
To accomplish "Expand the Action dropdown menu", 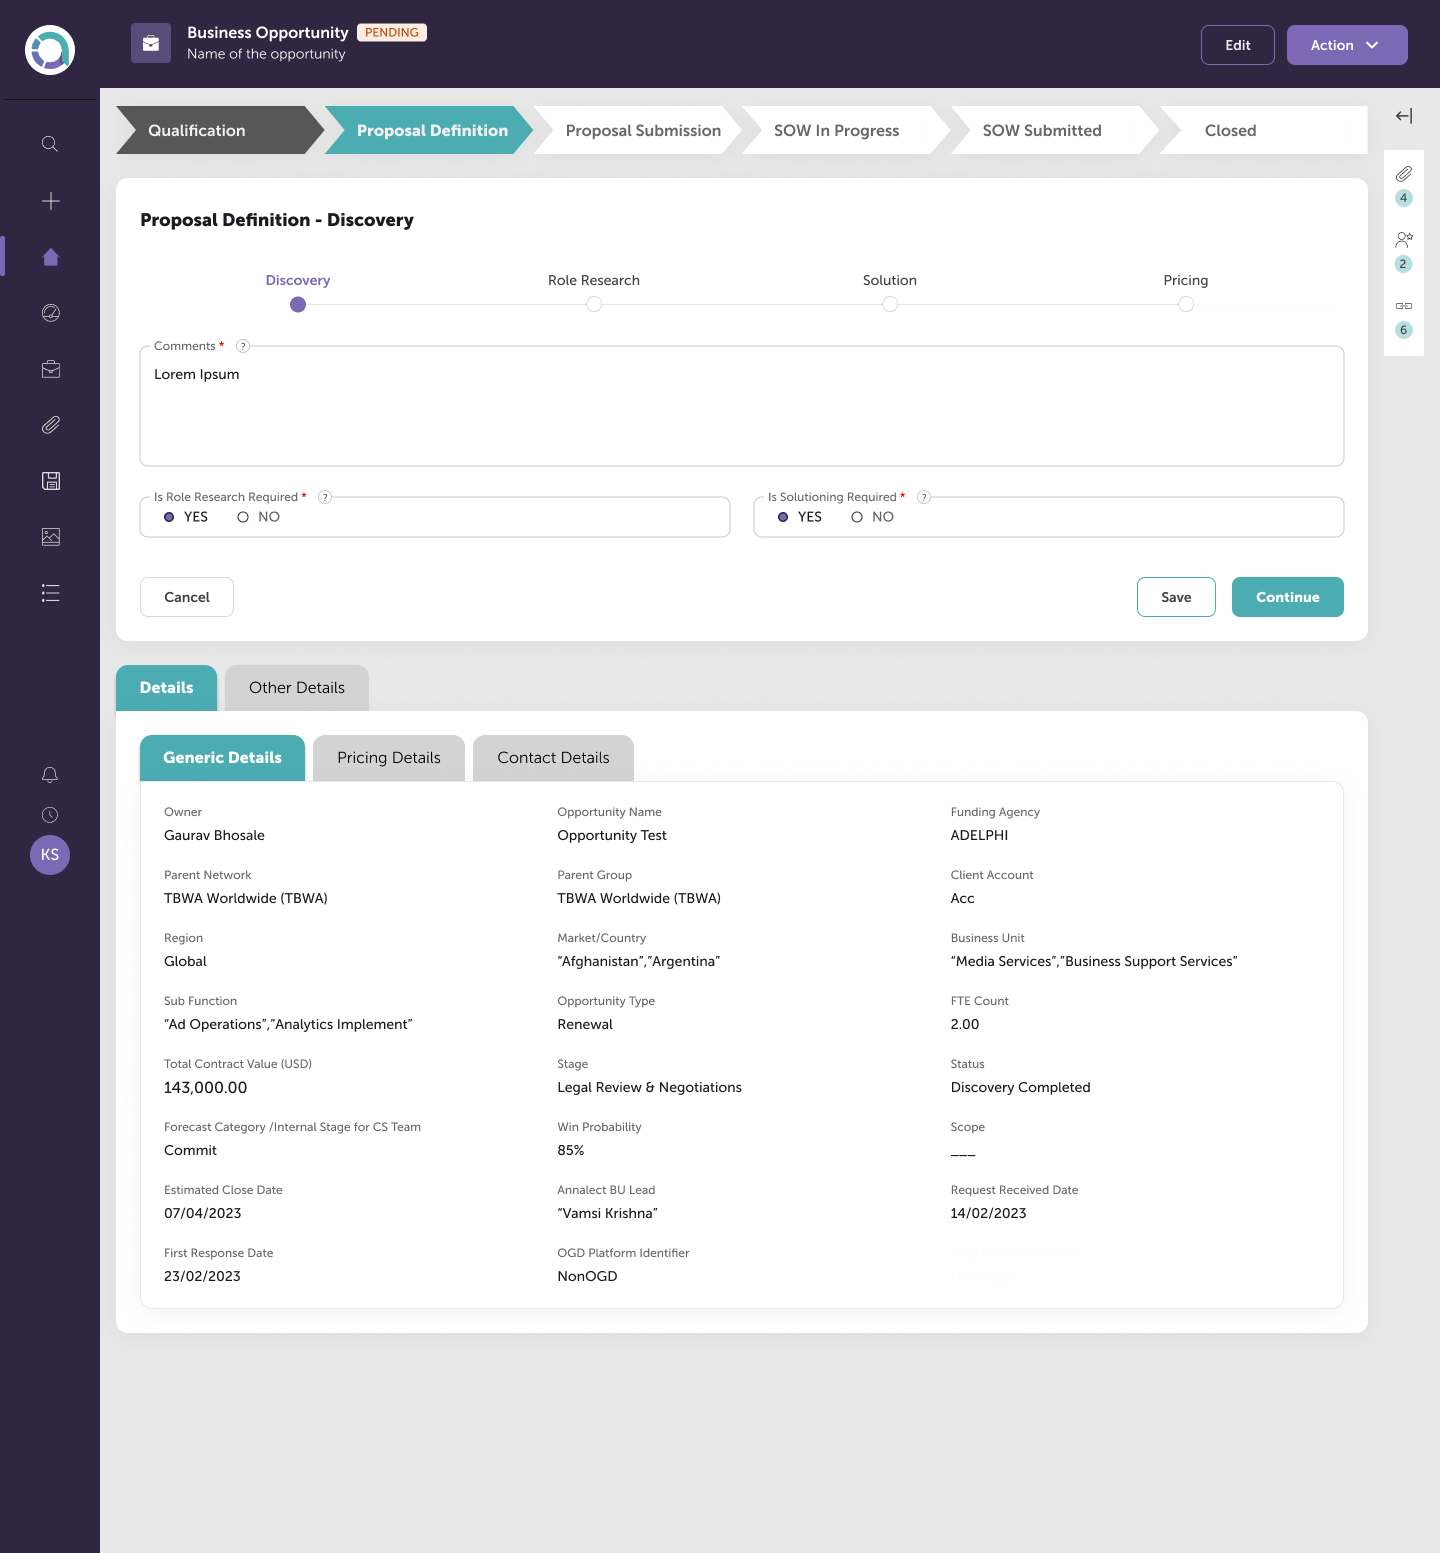I will [1346, 45].
